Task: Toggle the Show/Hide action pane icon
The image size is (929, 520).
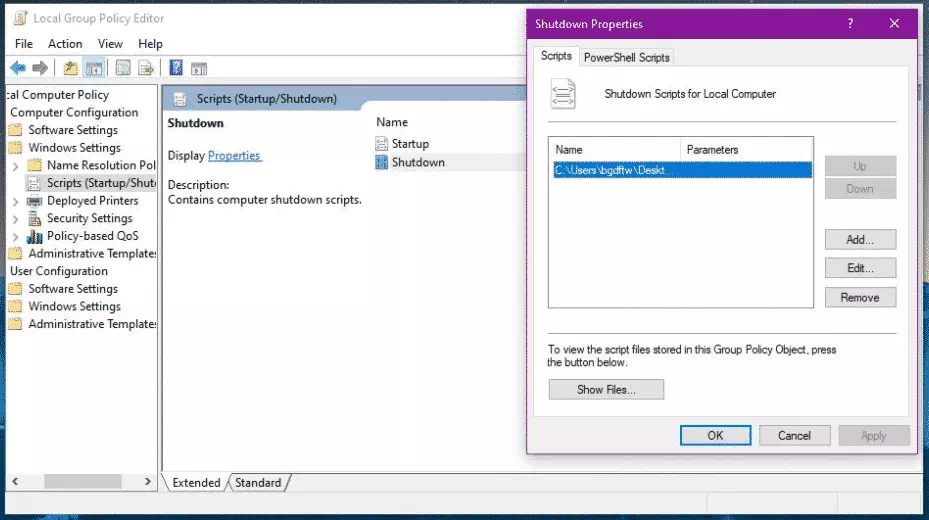Action: pos(199,69)
